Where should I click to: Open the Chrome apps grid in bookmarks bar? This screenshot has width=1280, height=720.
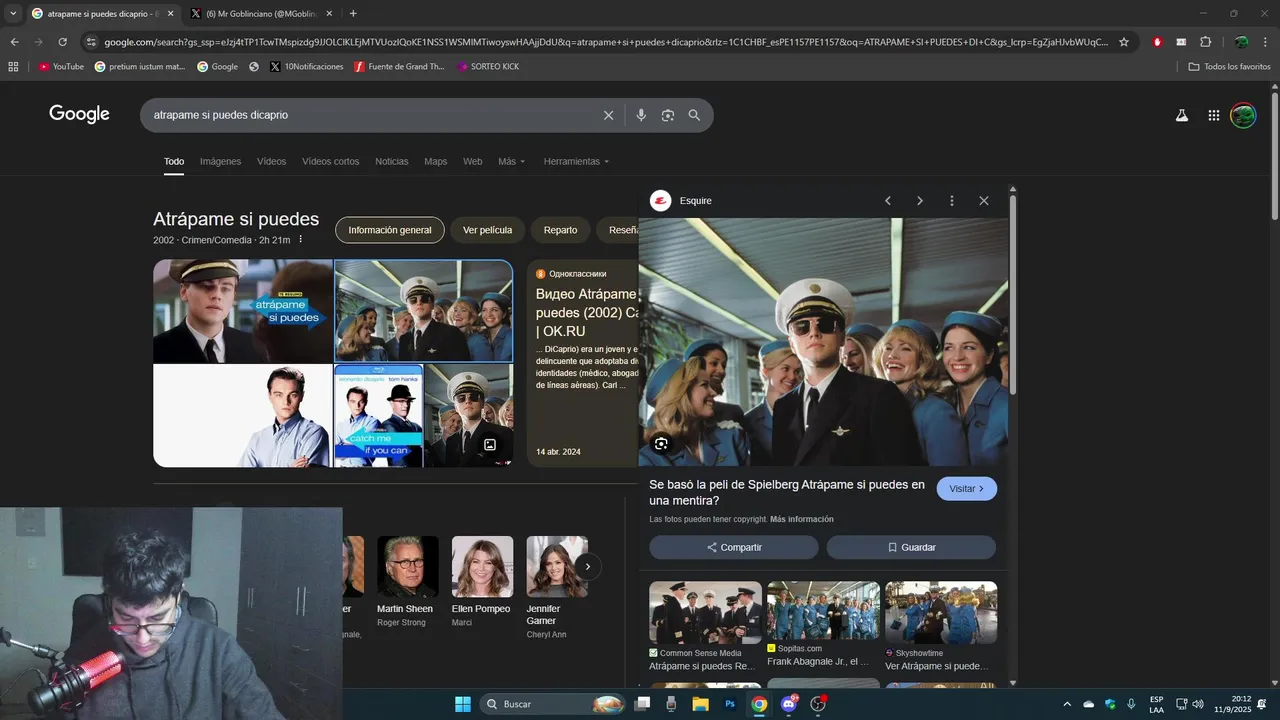click(x=13, y=66)
